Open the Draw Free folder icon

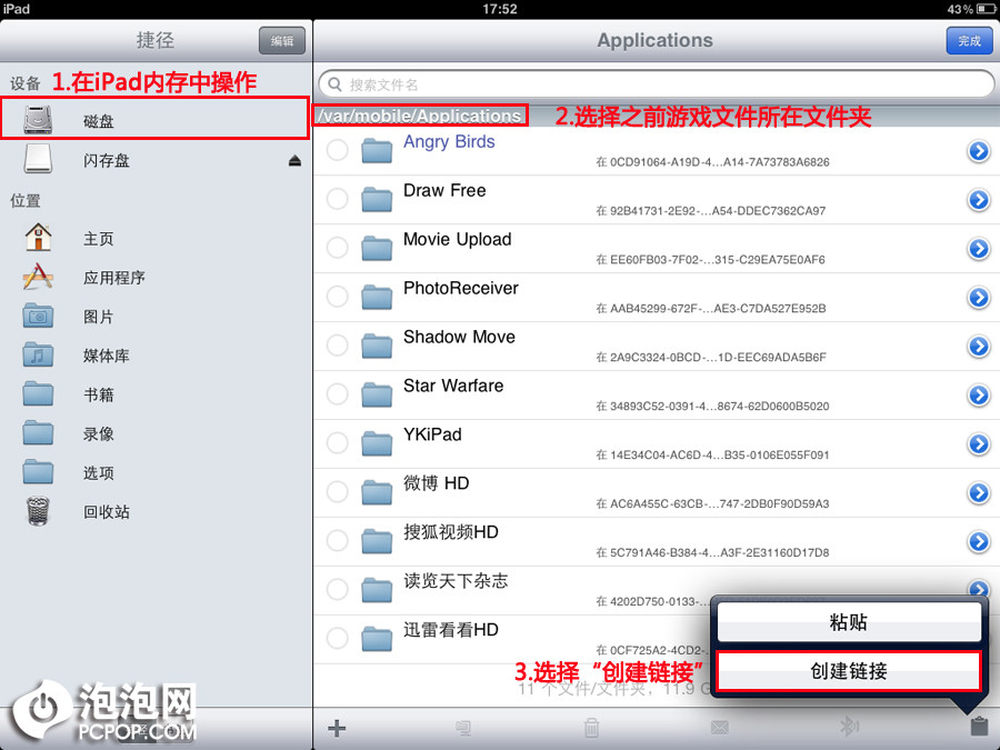pos(376,199)
